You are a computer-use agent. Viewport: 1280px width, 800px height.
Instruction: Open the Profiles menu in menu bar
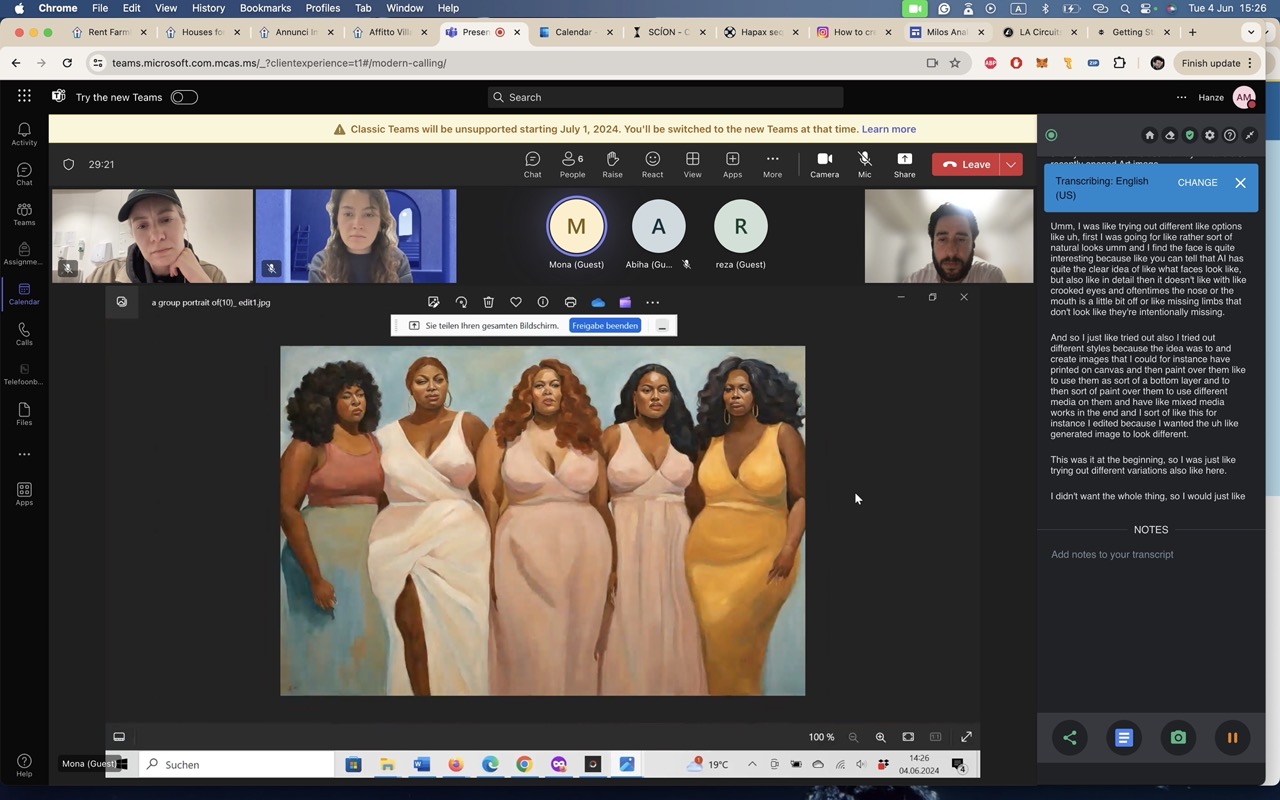[322, 8]
